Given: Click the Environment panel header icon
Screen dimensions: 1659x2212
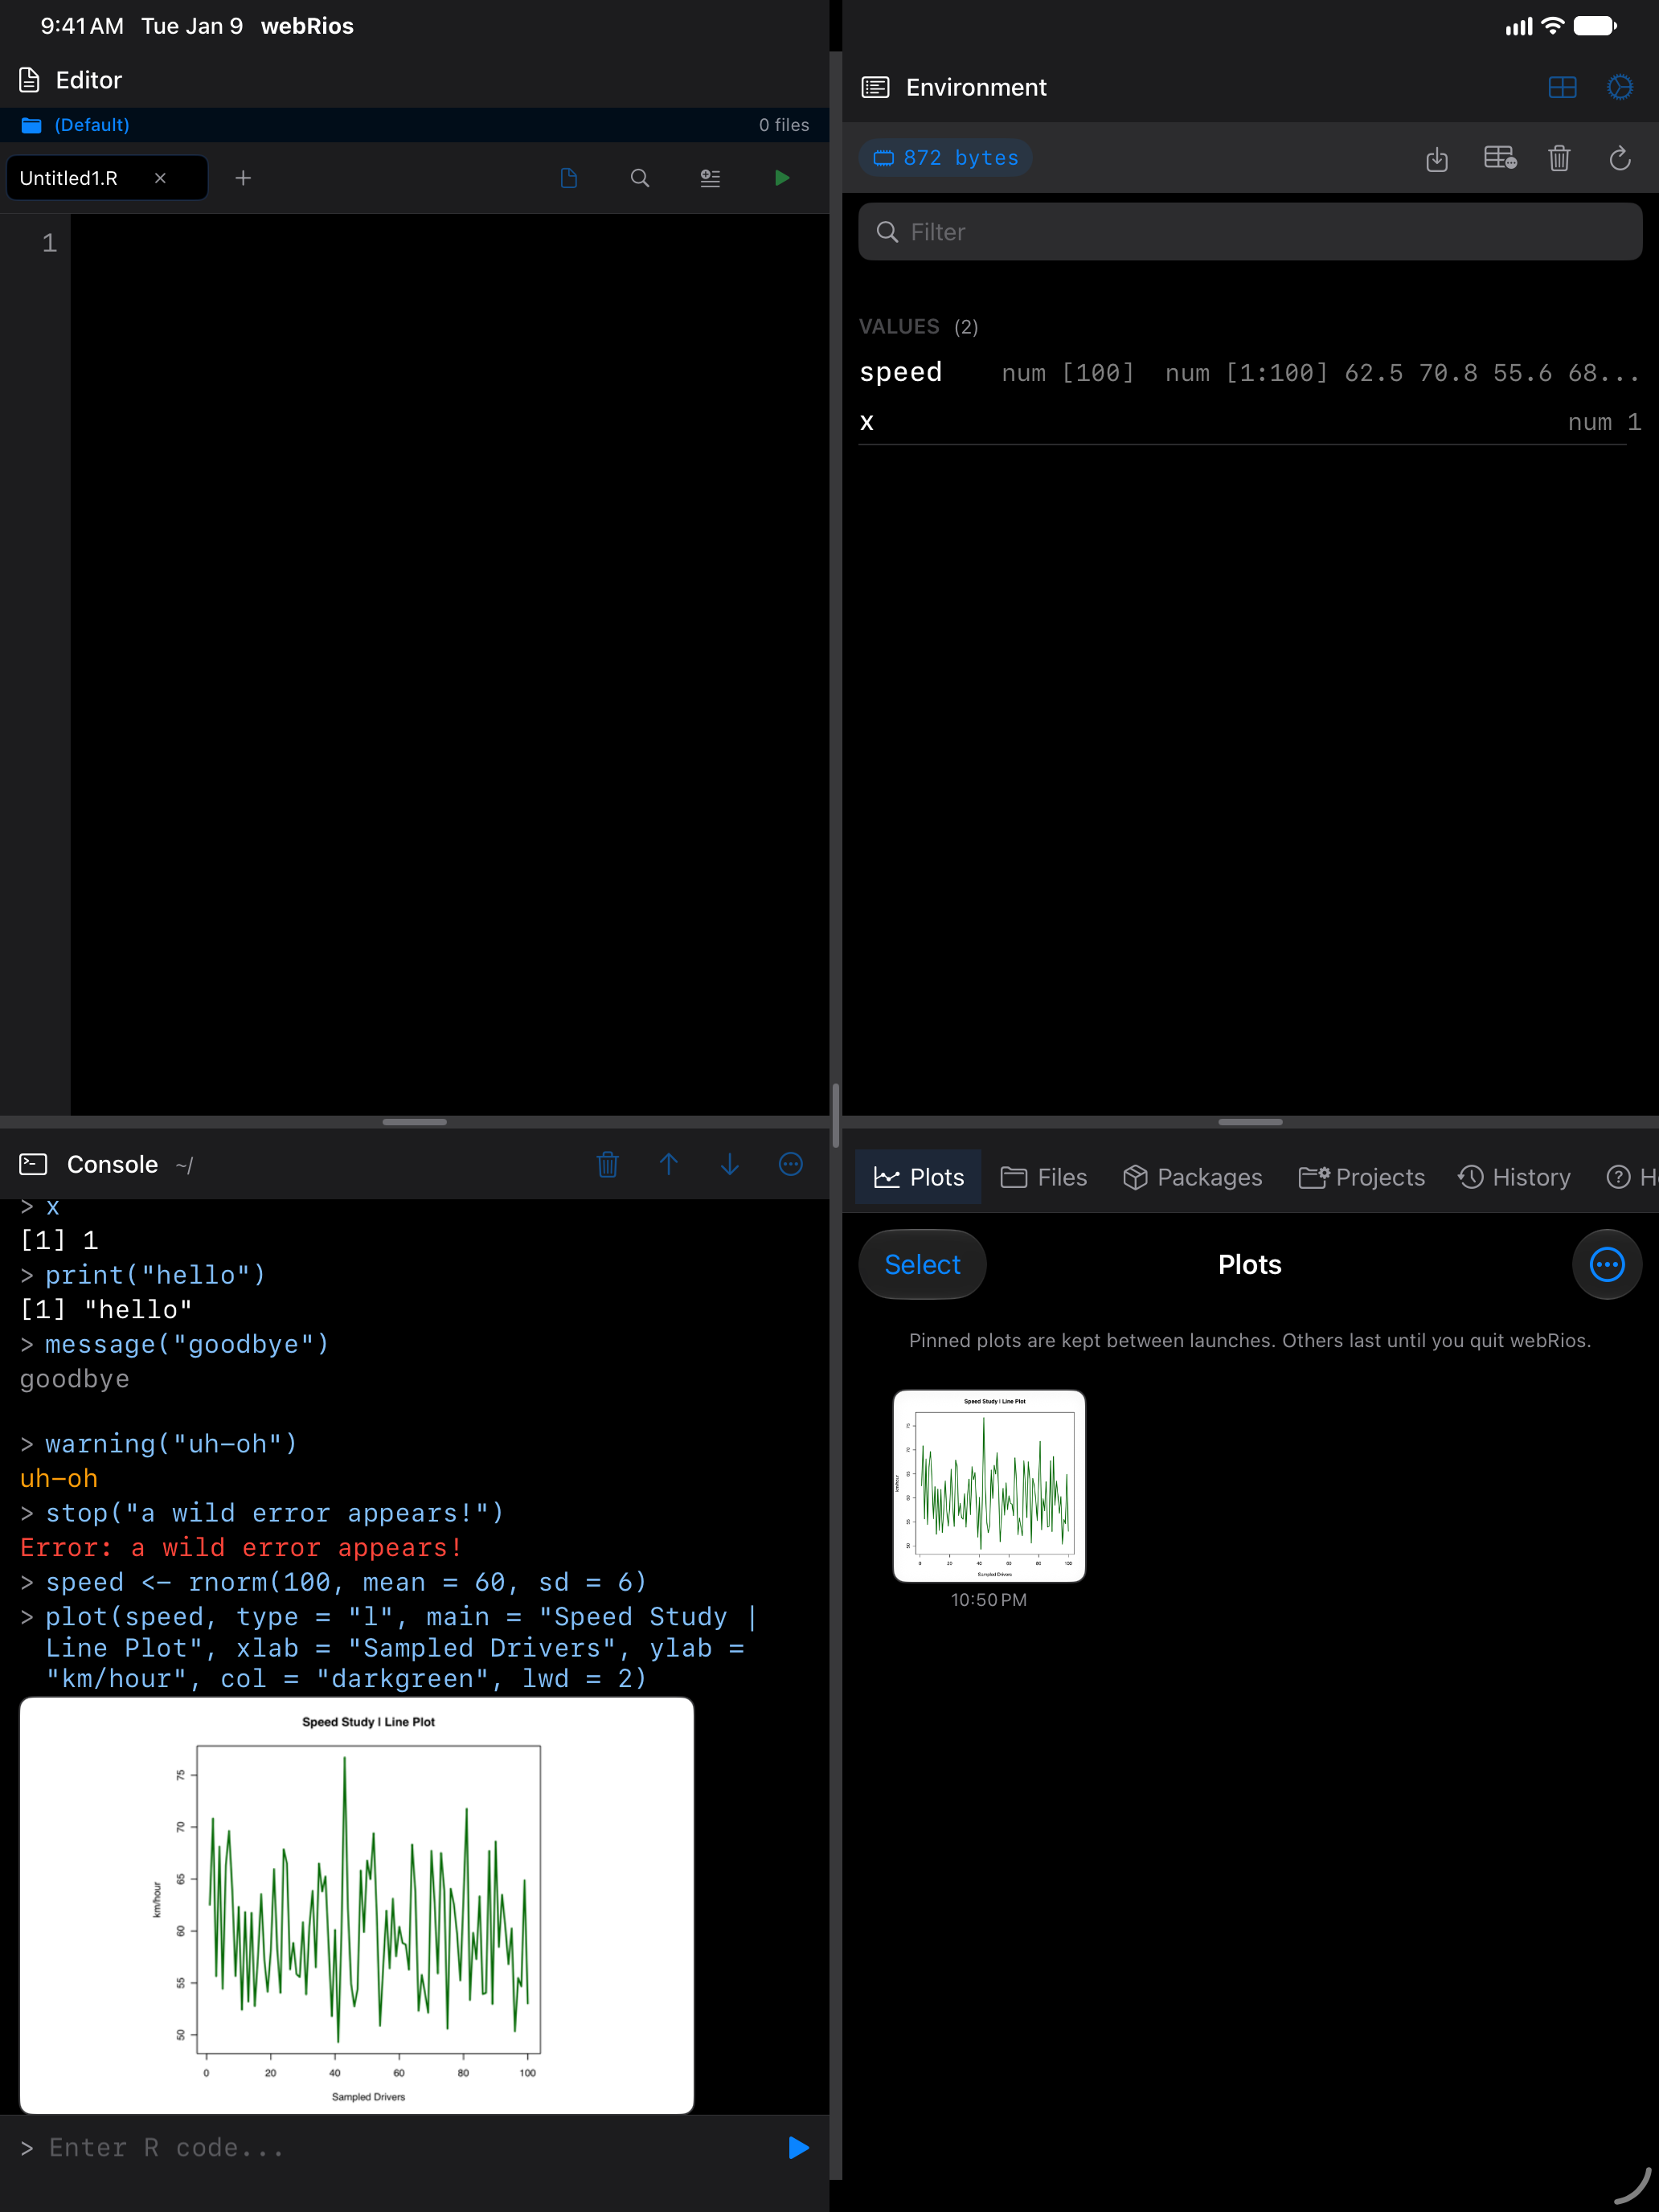Looking at the screenshot, I should (875, 87).
